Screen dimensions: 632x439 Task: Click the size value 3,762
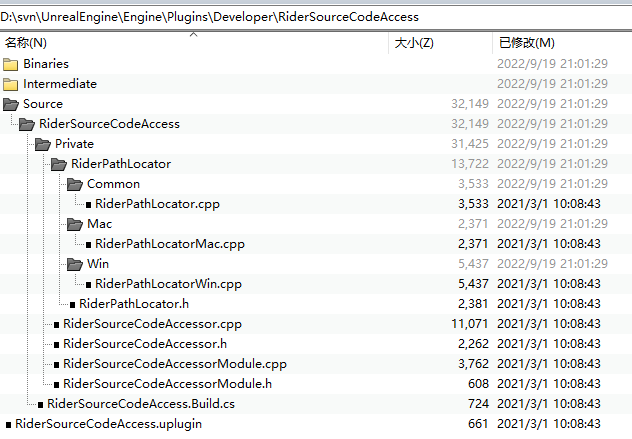[473, 364]
